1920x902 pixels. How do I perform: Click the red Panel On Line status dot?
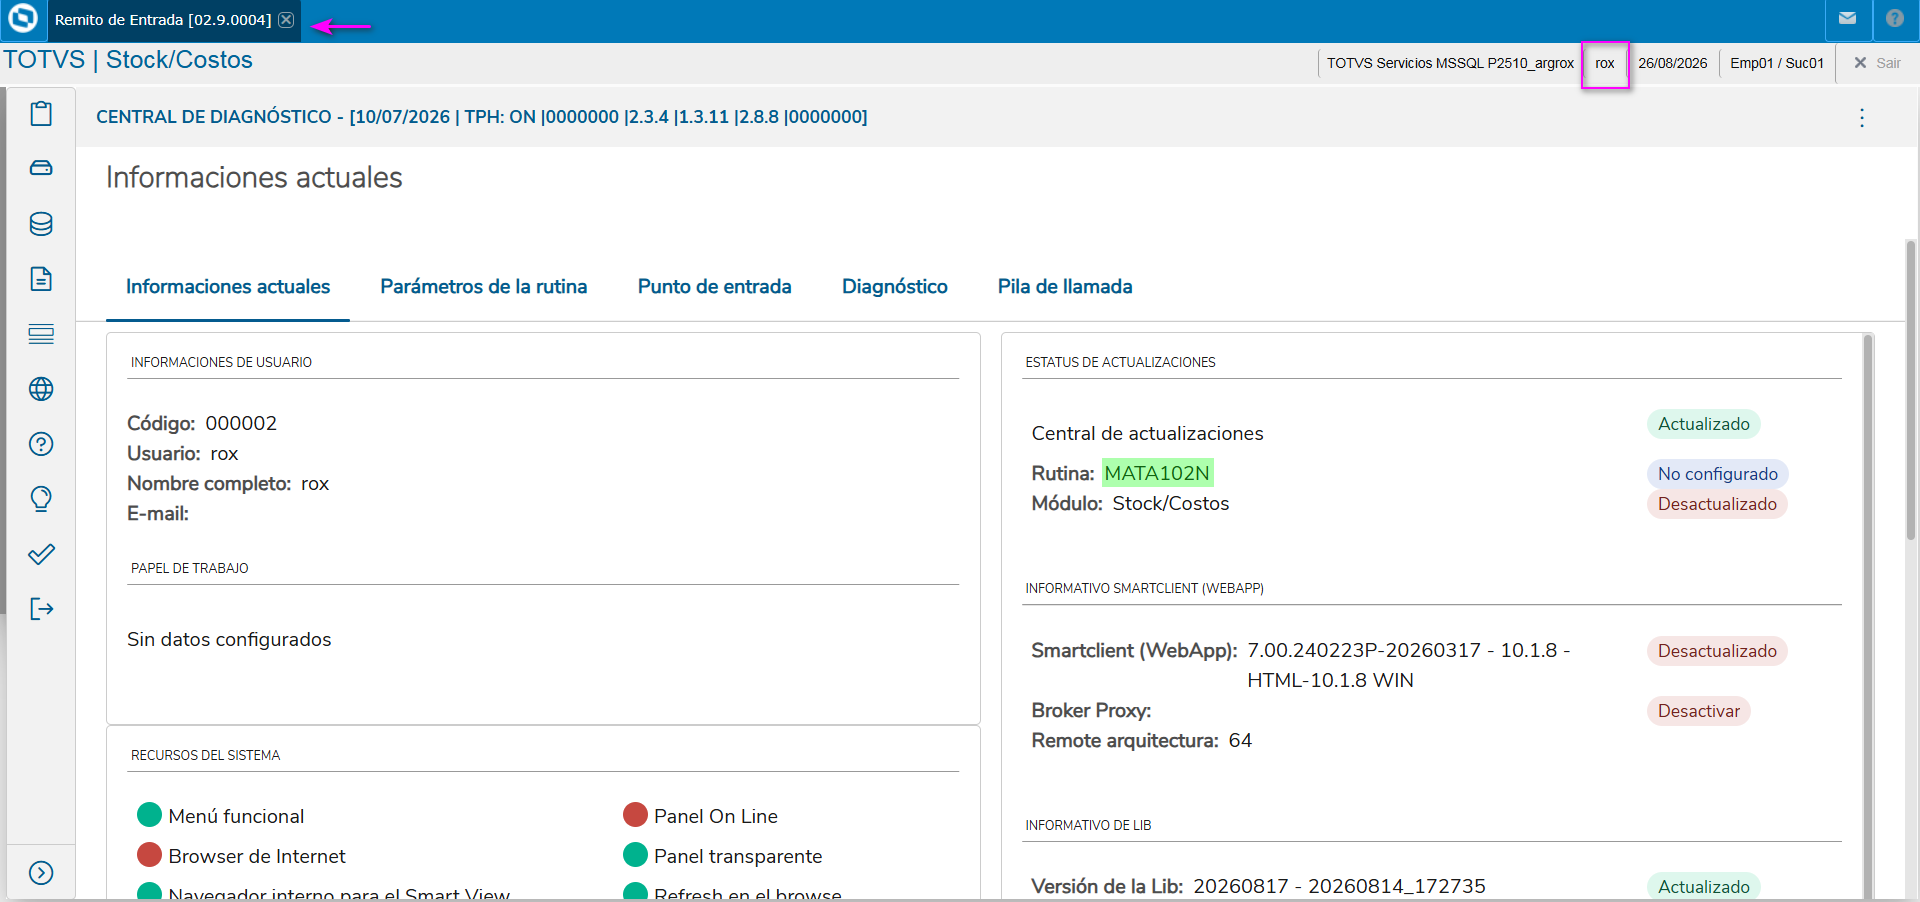tap(635, 815)
